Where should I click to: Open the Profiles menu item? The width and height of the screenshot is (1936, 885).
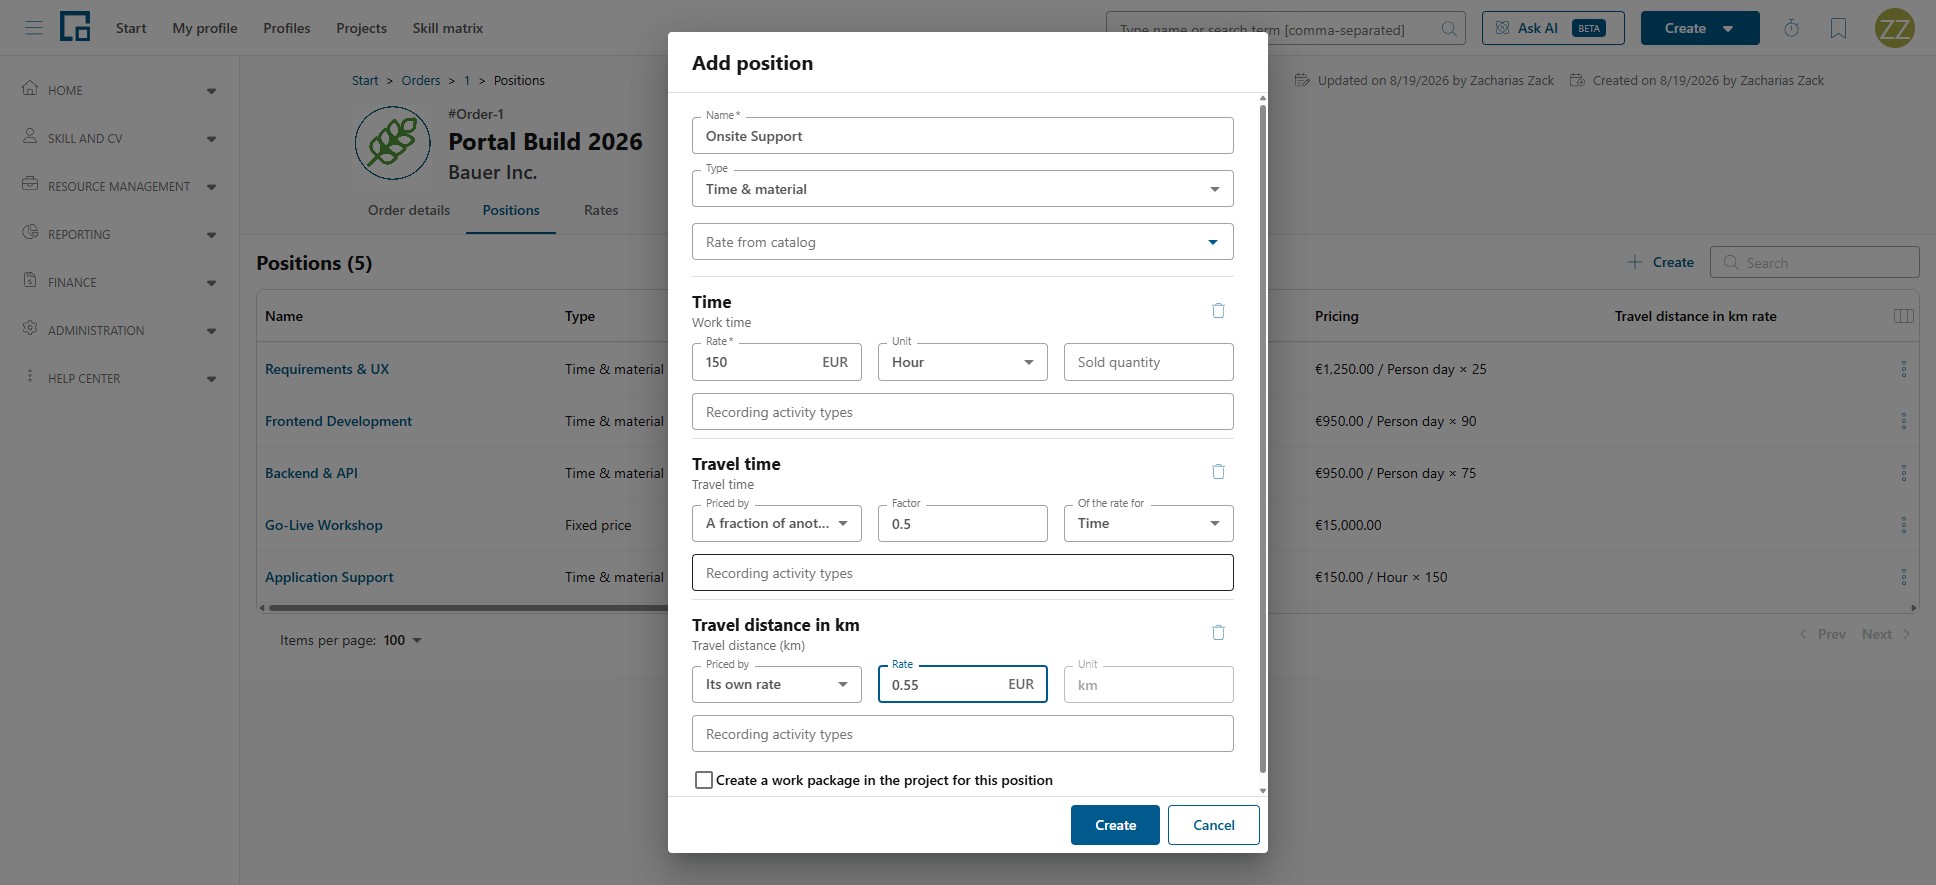click(287, 28)
